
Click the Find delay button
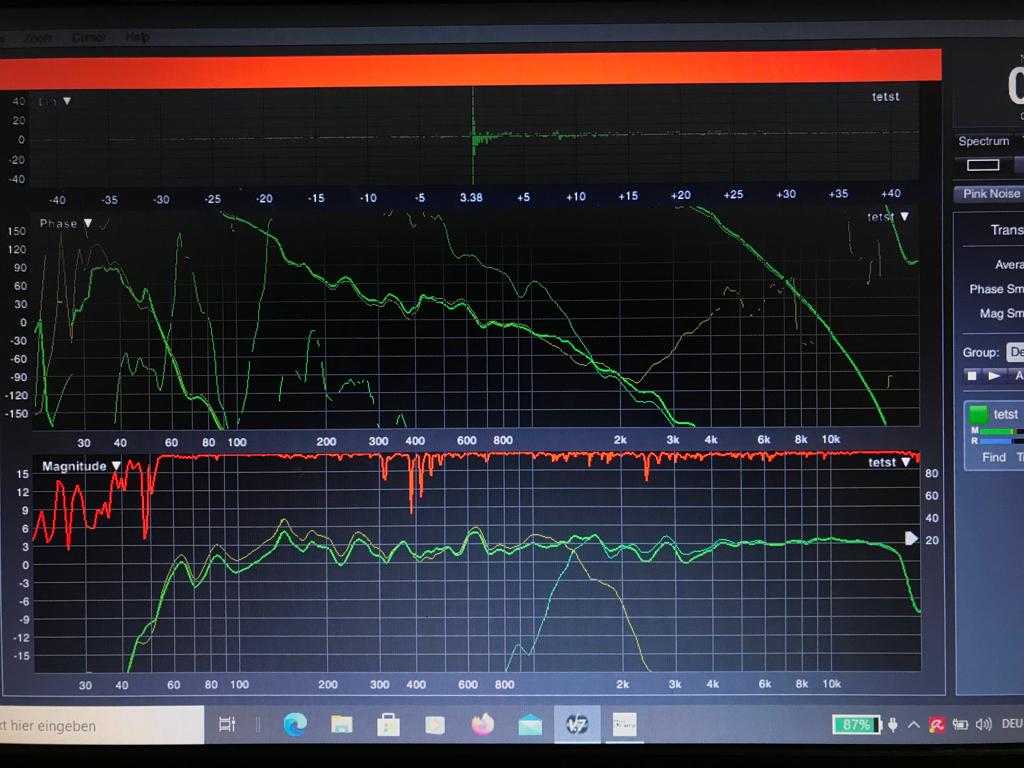993,457
